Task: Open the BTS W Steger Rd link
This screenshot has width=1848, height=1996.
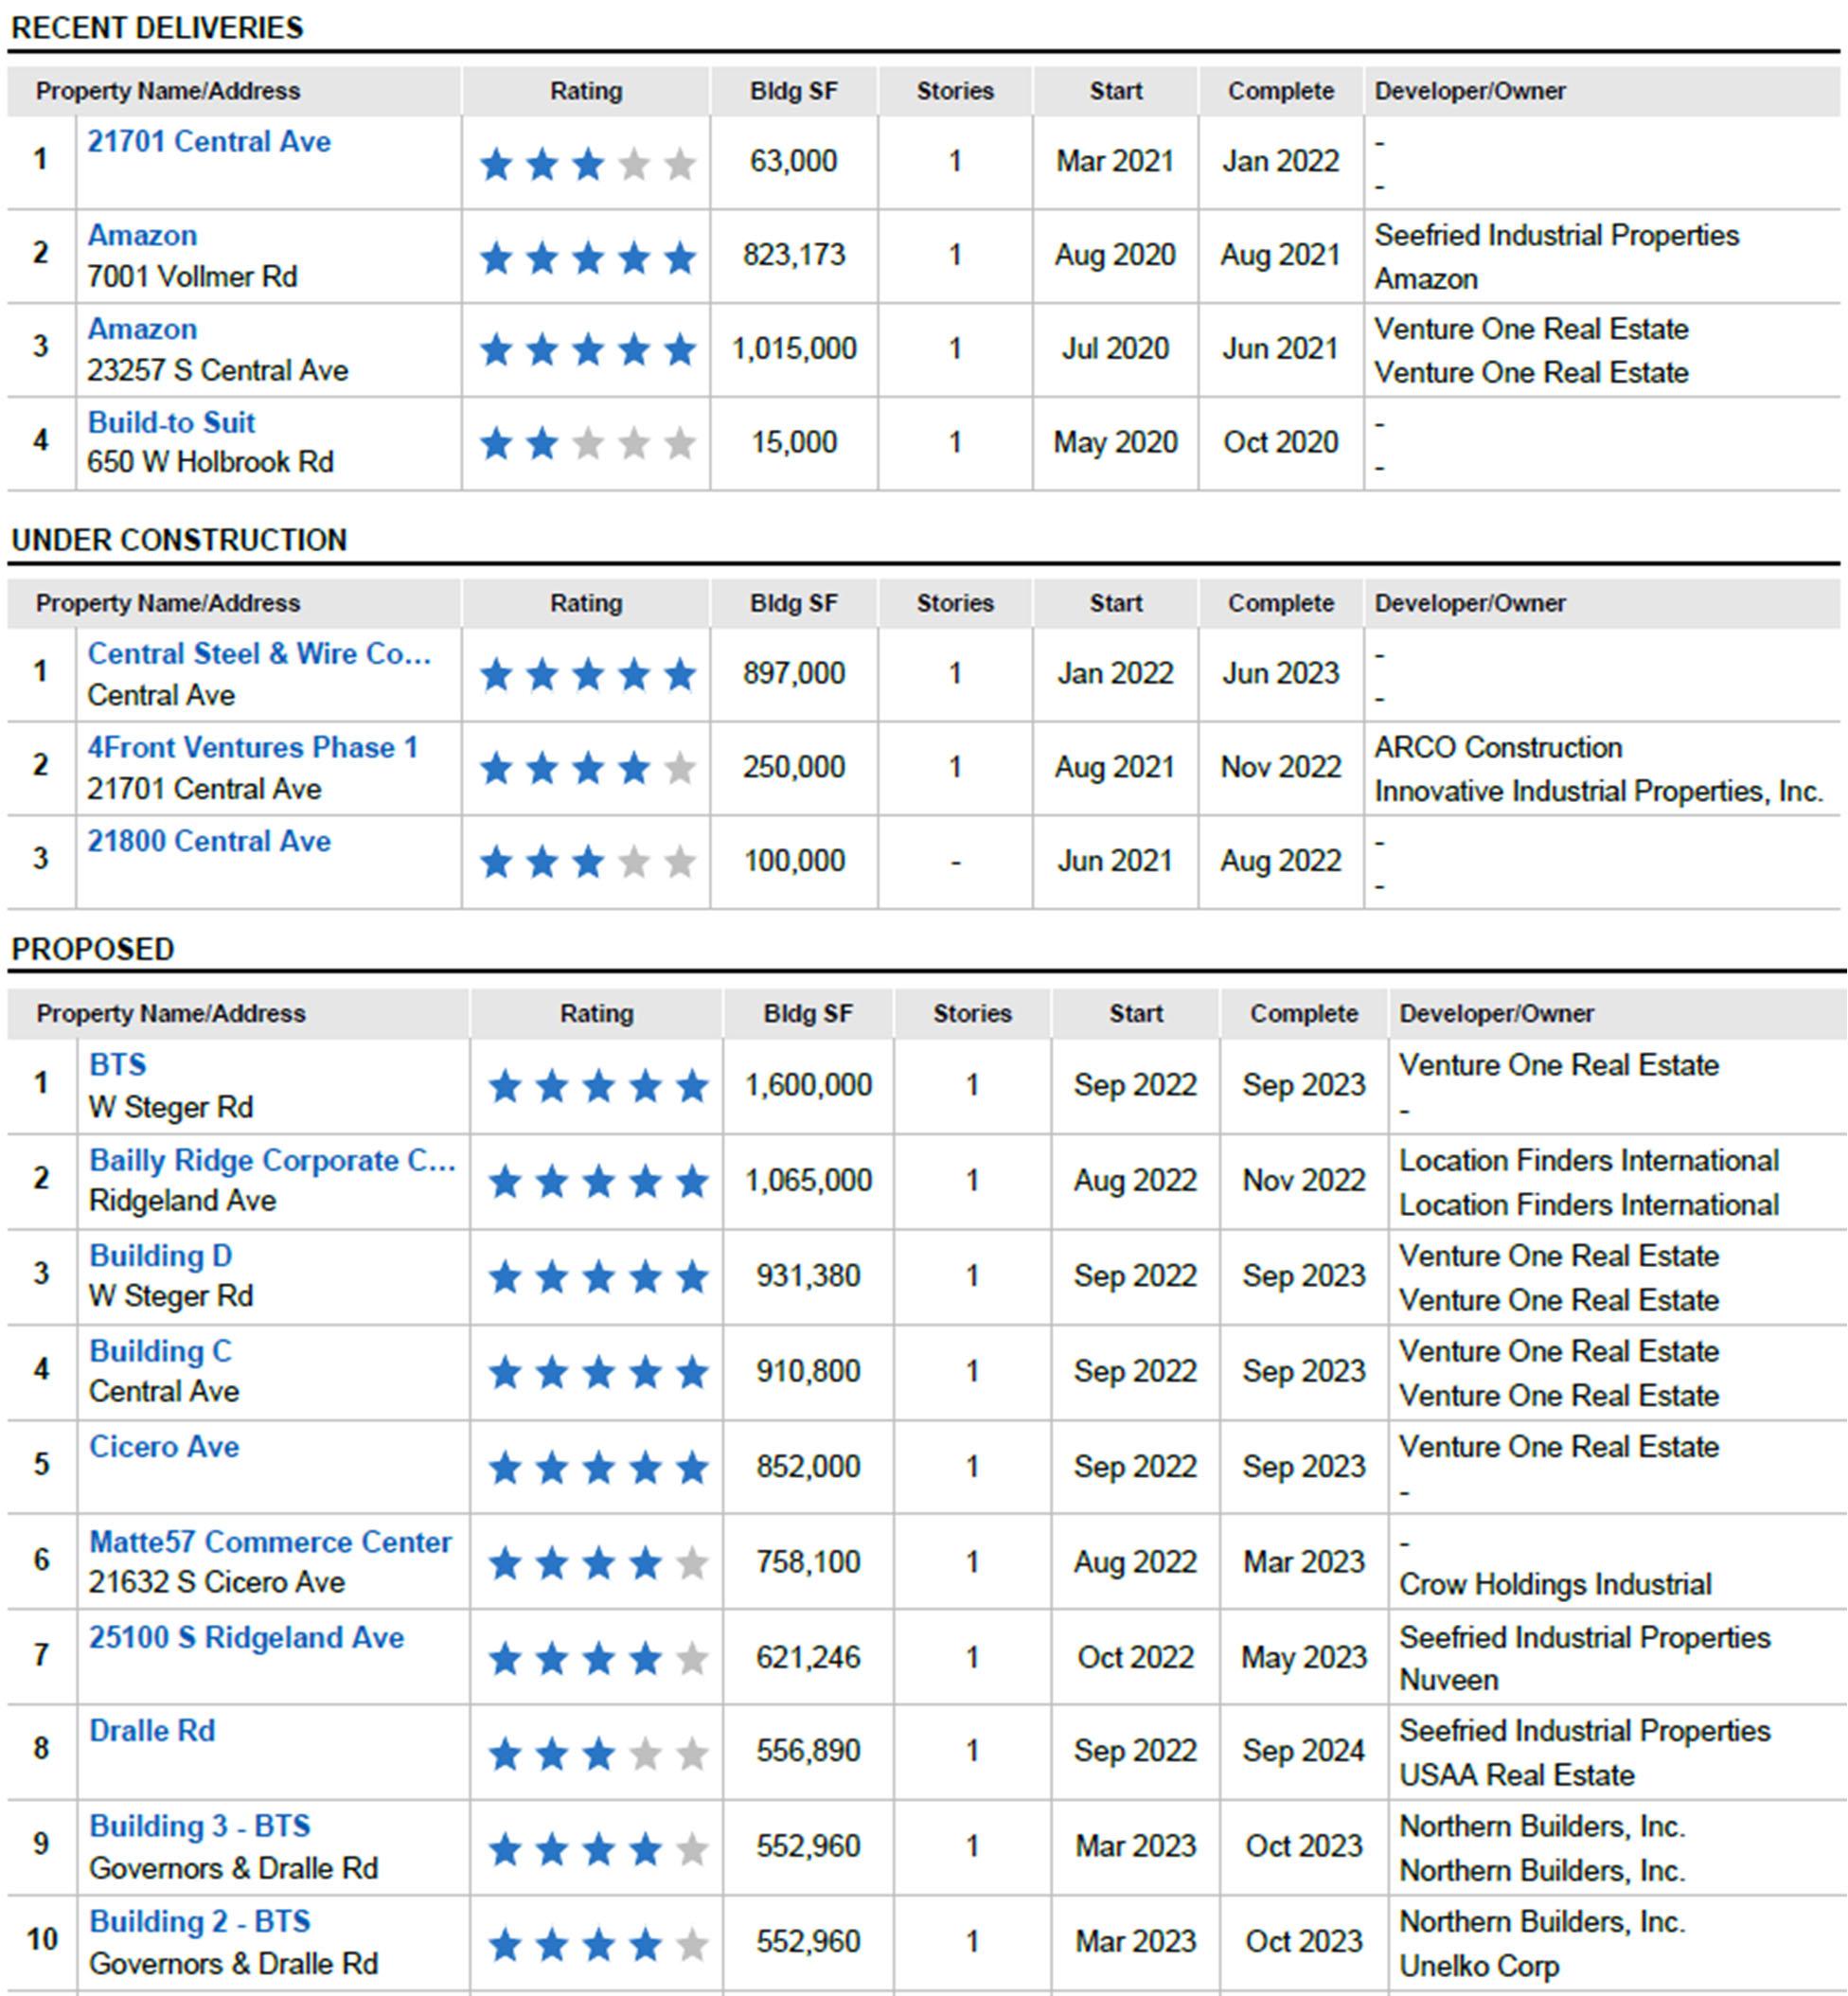Action: pos(117,1065)
